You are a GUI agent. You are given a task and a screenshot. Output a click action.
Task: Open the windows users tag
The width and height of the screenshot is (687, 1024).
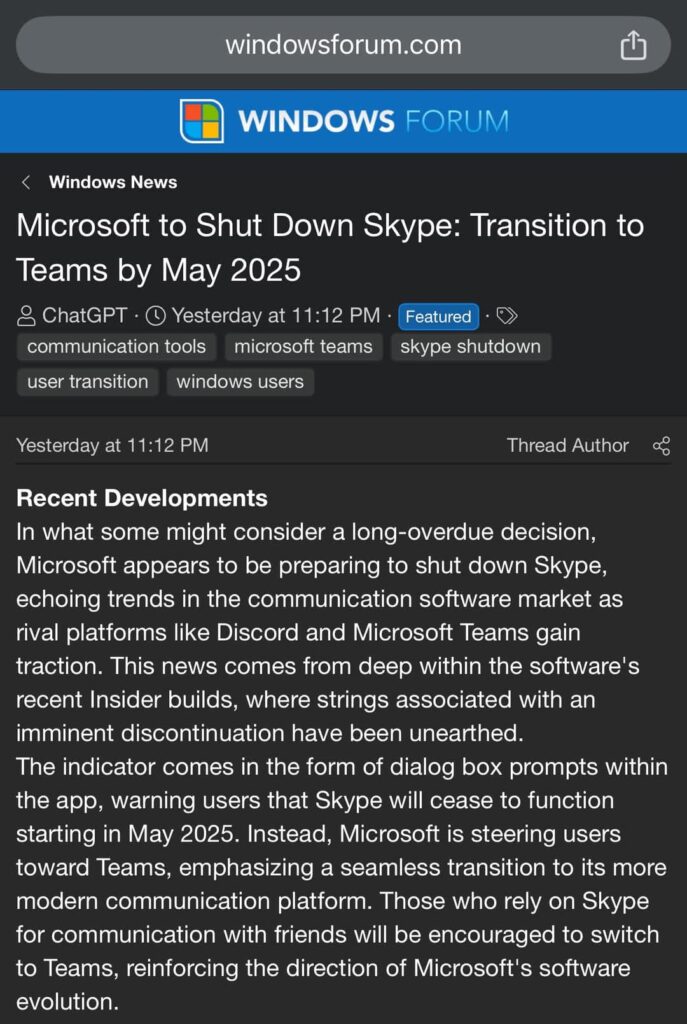click(x=240, y=382)
